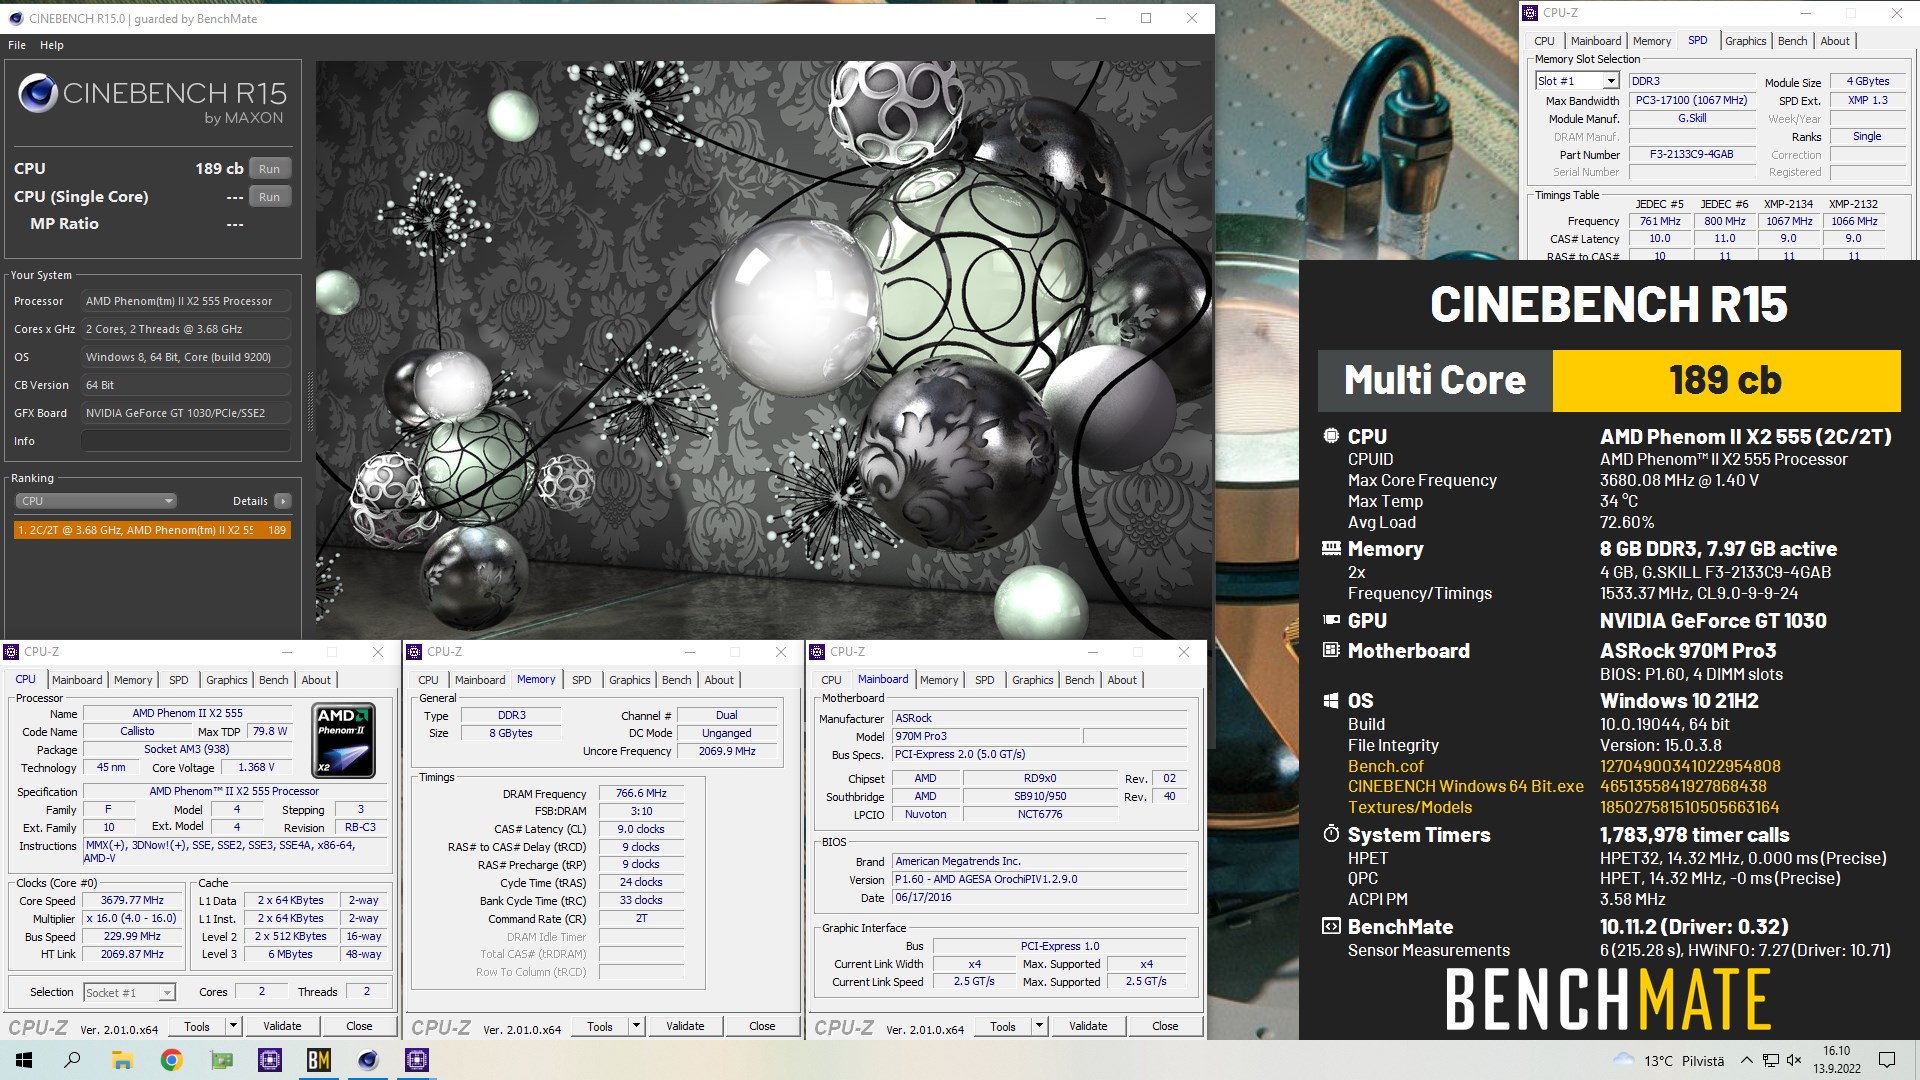Click the System Timers clock icon
This screenshot has width=1920, height=1080.
pos(1331,834)
